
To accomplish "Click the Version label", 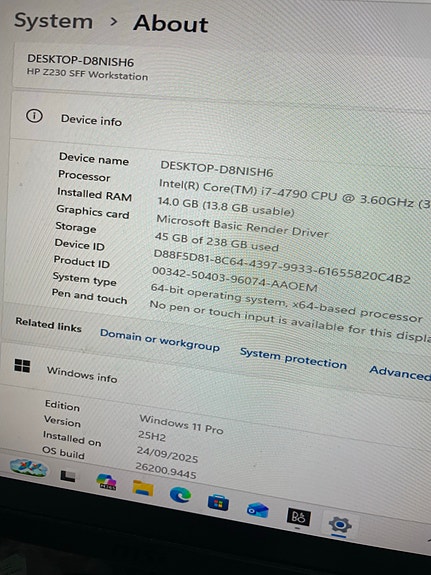I will click(62, 421).
